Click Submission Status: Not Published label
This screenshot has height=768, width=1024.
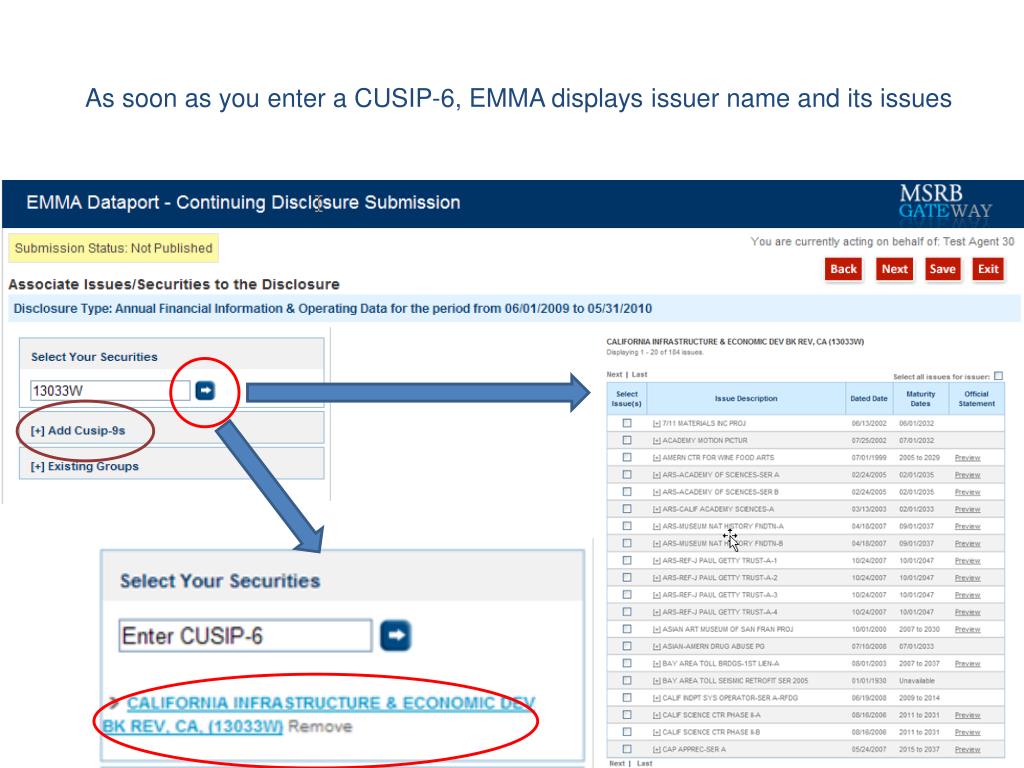[114, 248]
